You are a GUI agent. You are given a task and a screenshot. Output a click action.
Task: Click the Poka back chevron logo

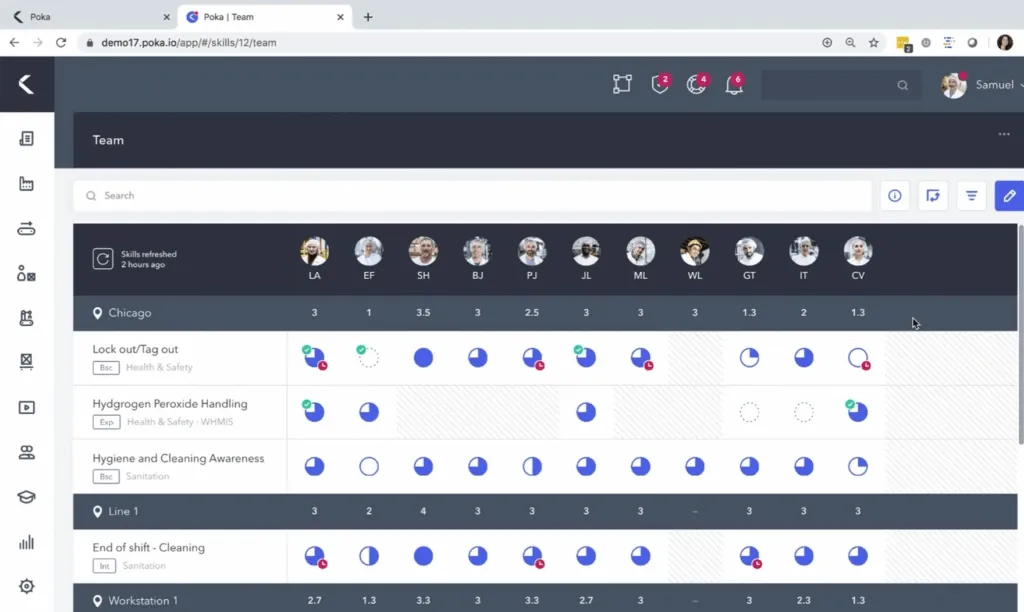[x=26, y=84]
